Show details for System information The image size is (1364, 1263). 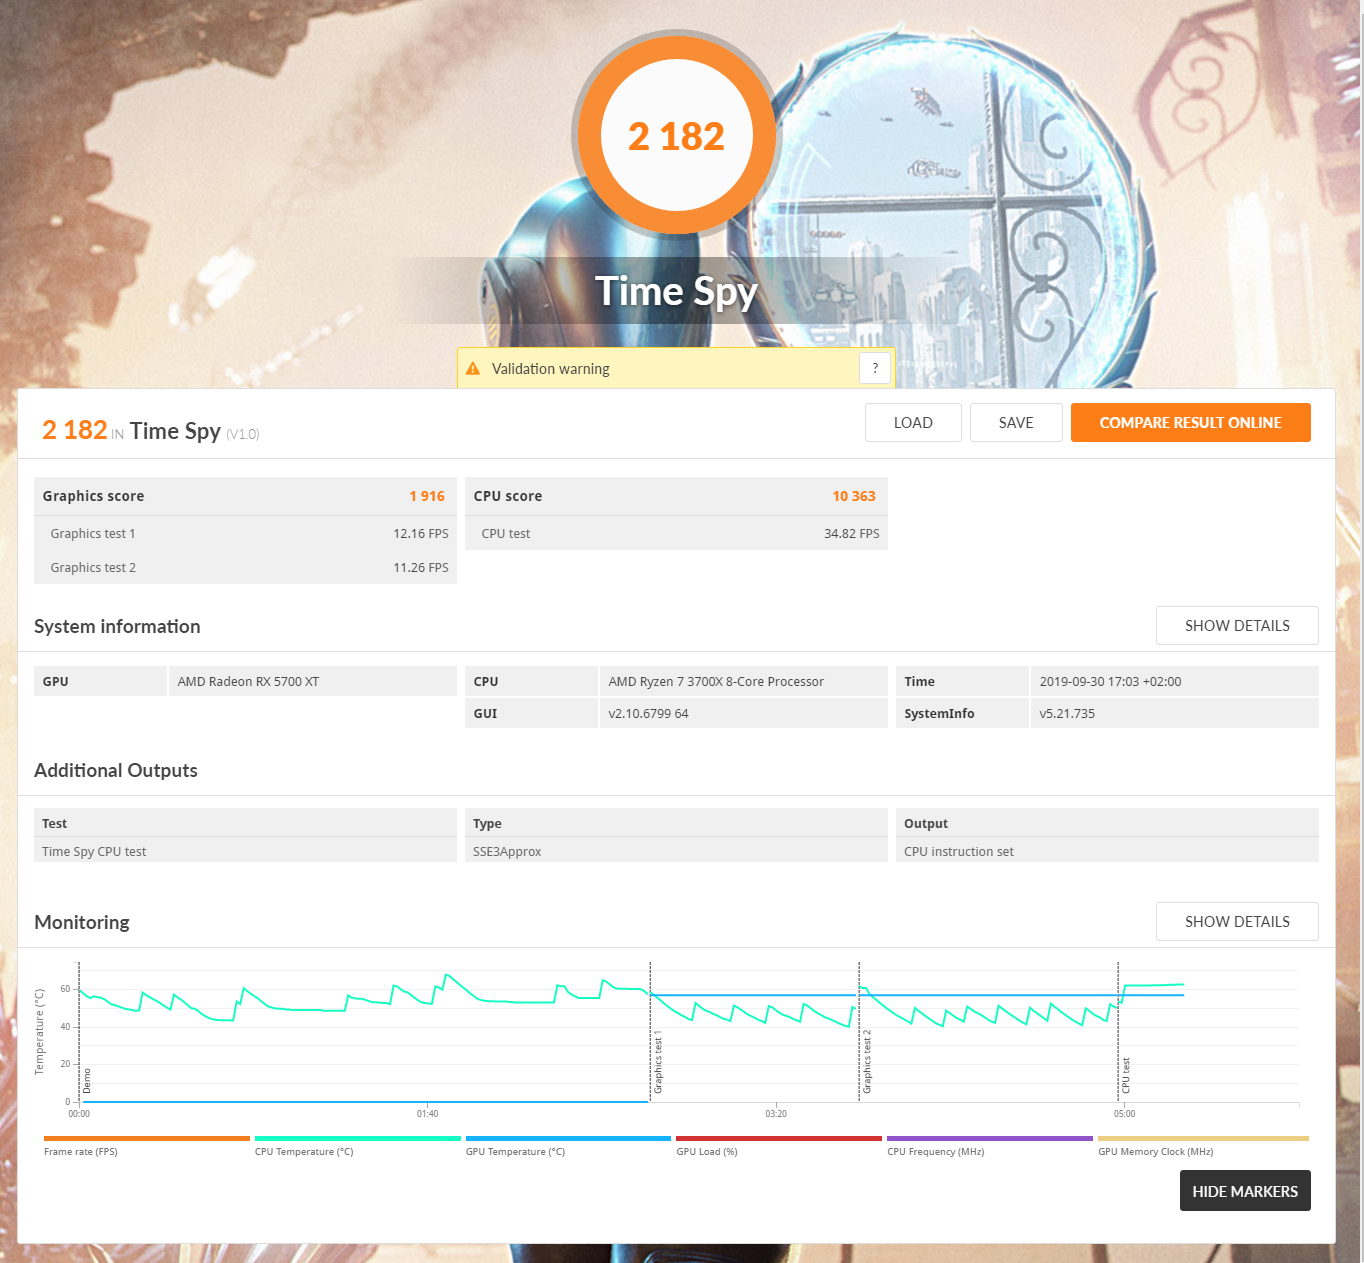[x=1237, y=626]
